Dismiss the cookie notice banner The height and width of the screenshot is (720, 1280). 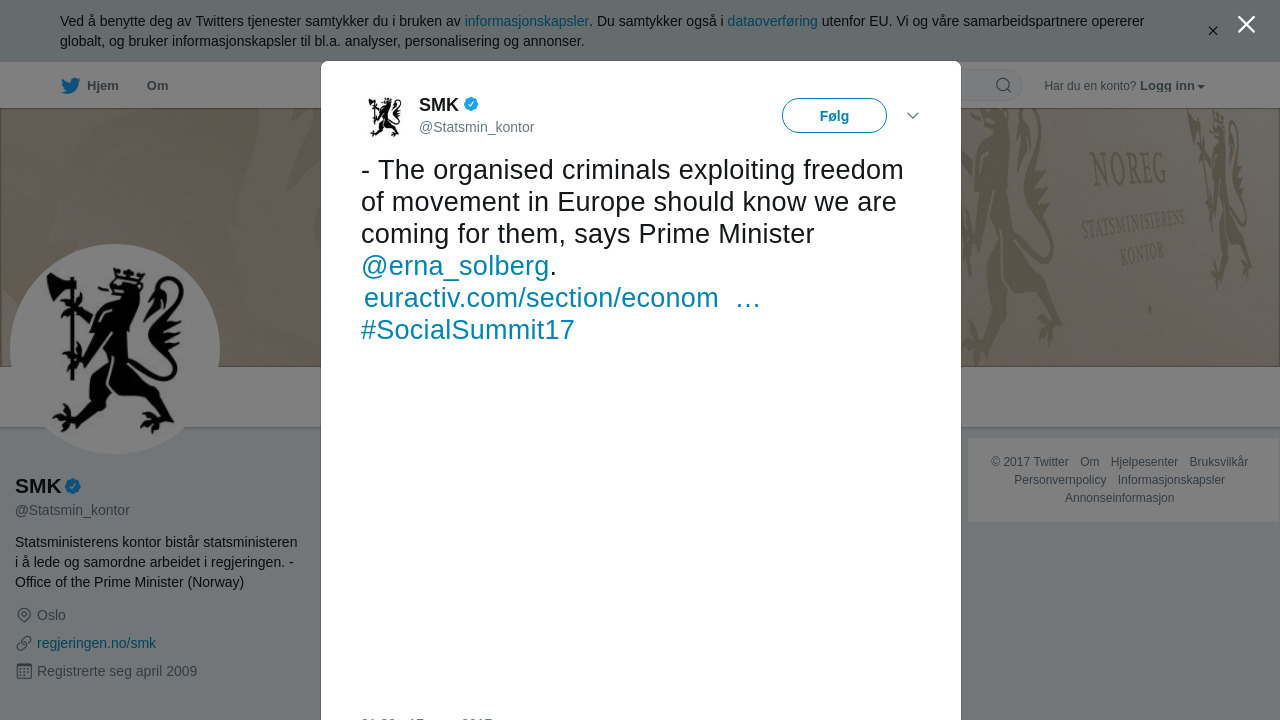click(1213, 31)
